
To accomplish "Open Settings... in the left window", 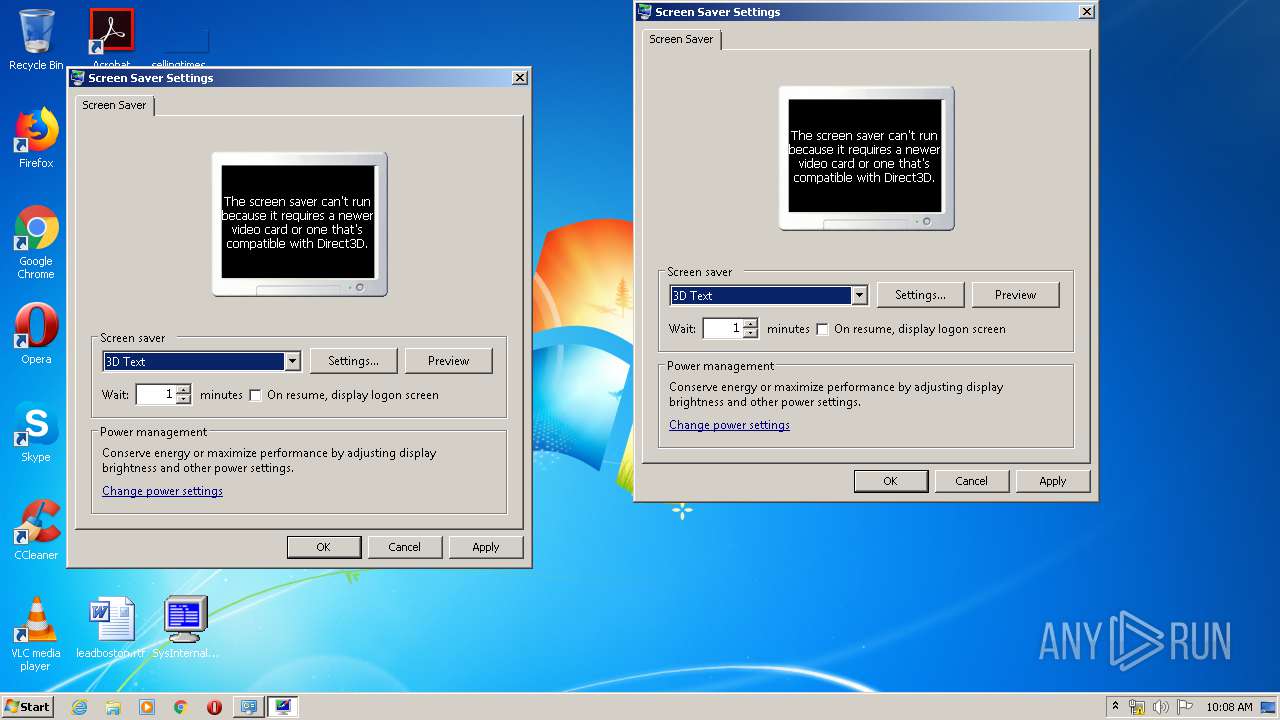I will point(353,361).
